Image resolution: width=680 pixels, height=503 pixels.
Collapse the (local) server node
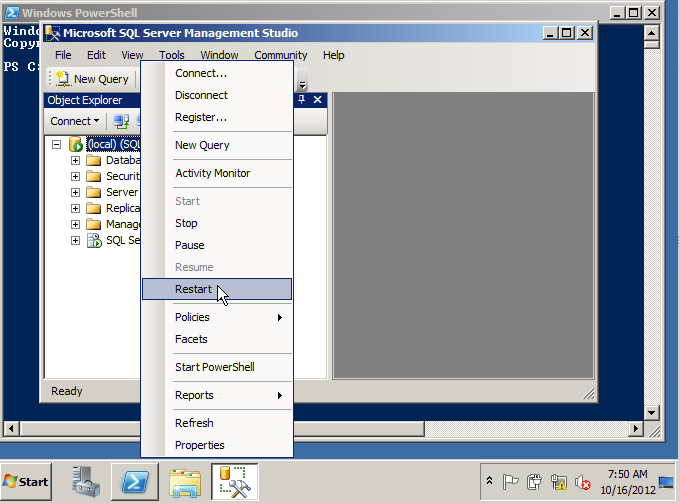(x=56, y=144)
